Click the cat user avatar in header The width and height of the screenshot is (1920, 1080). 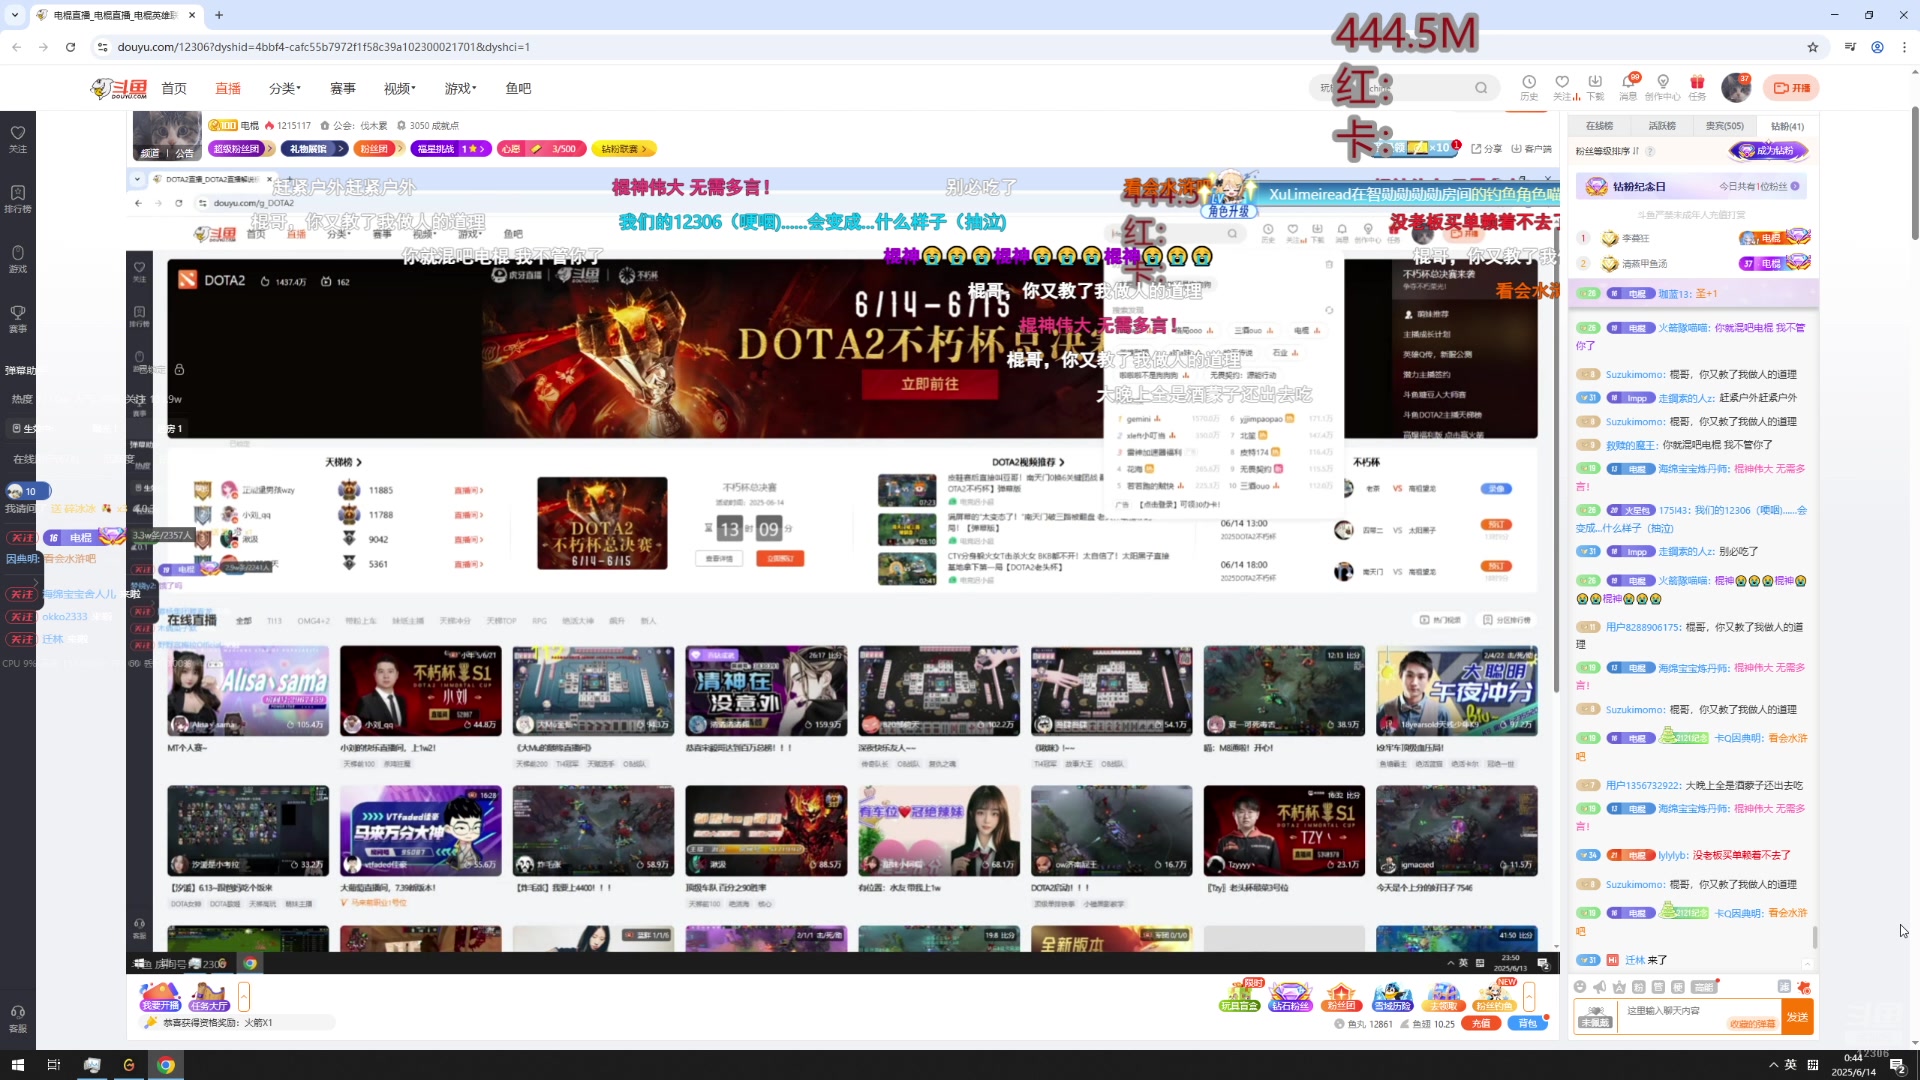(x=1736, y=88)
